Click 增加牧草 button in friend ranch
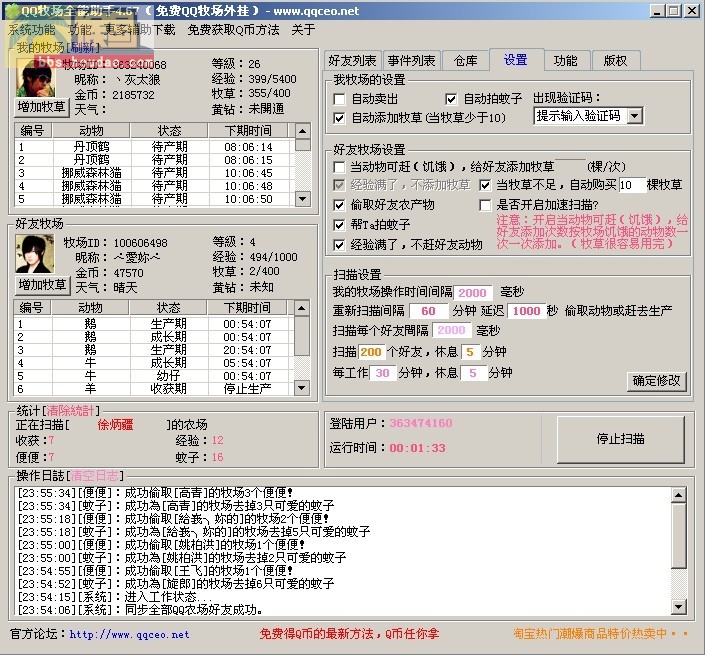 pos(42,285)
